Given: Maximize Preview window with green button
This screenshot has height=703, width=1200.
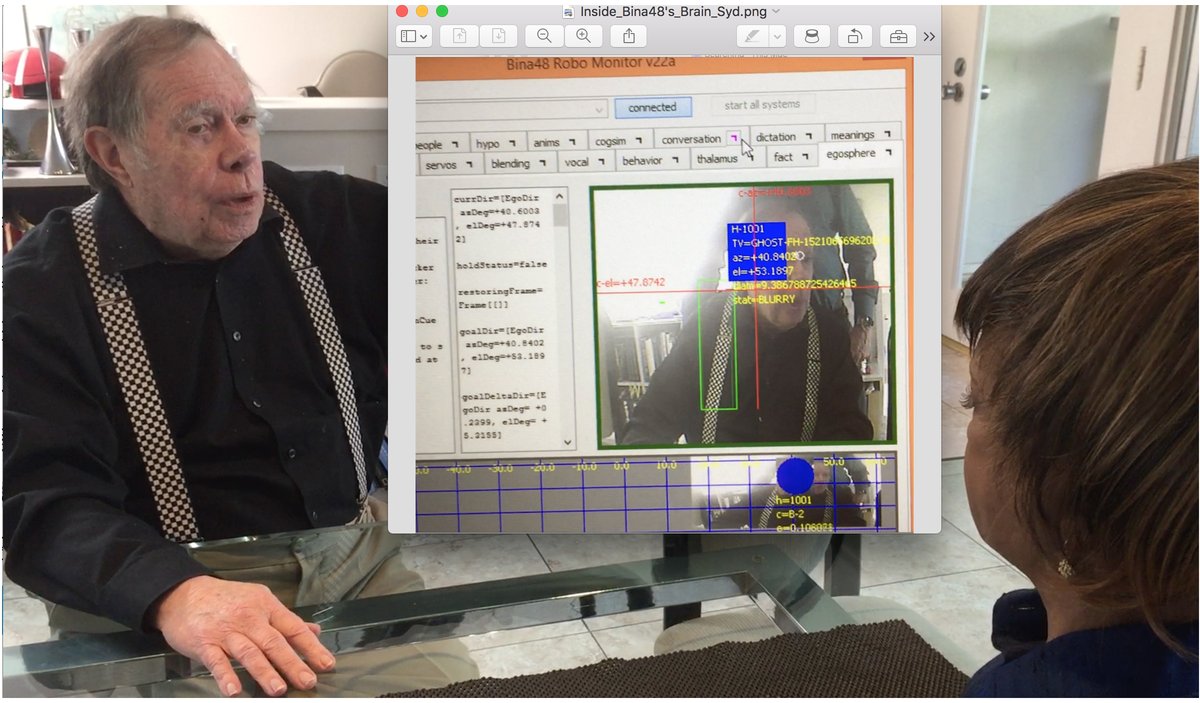Looking at the screenshot, I should coord(442,11).
